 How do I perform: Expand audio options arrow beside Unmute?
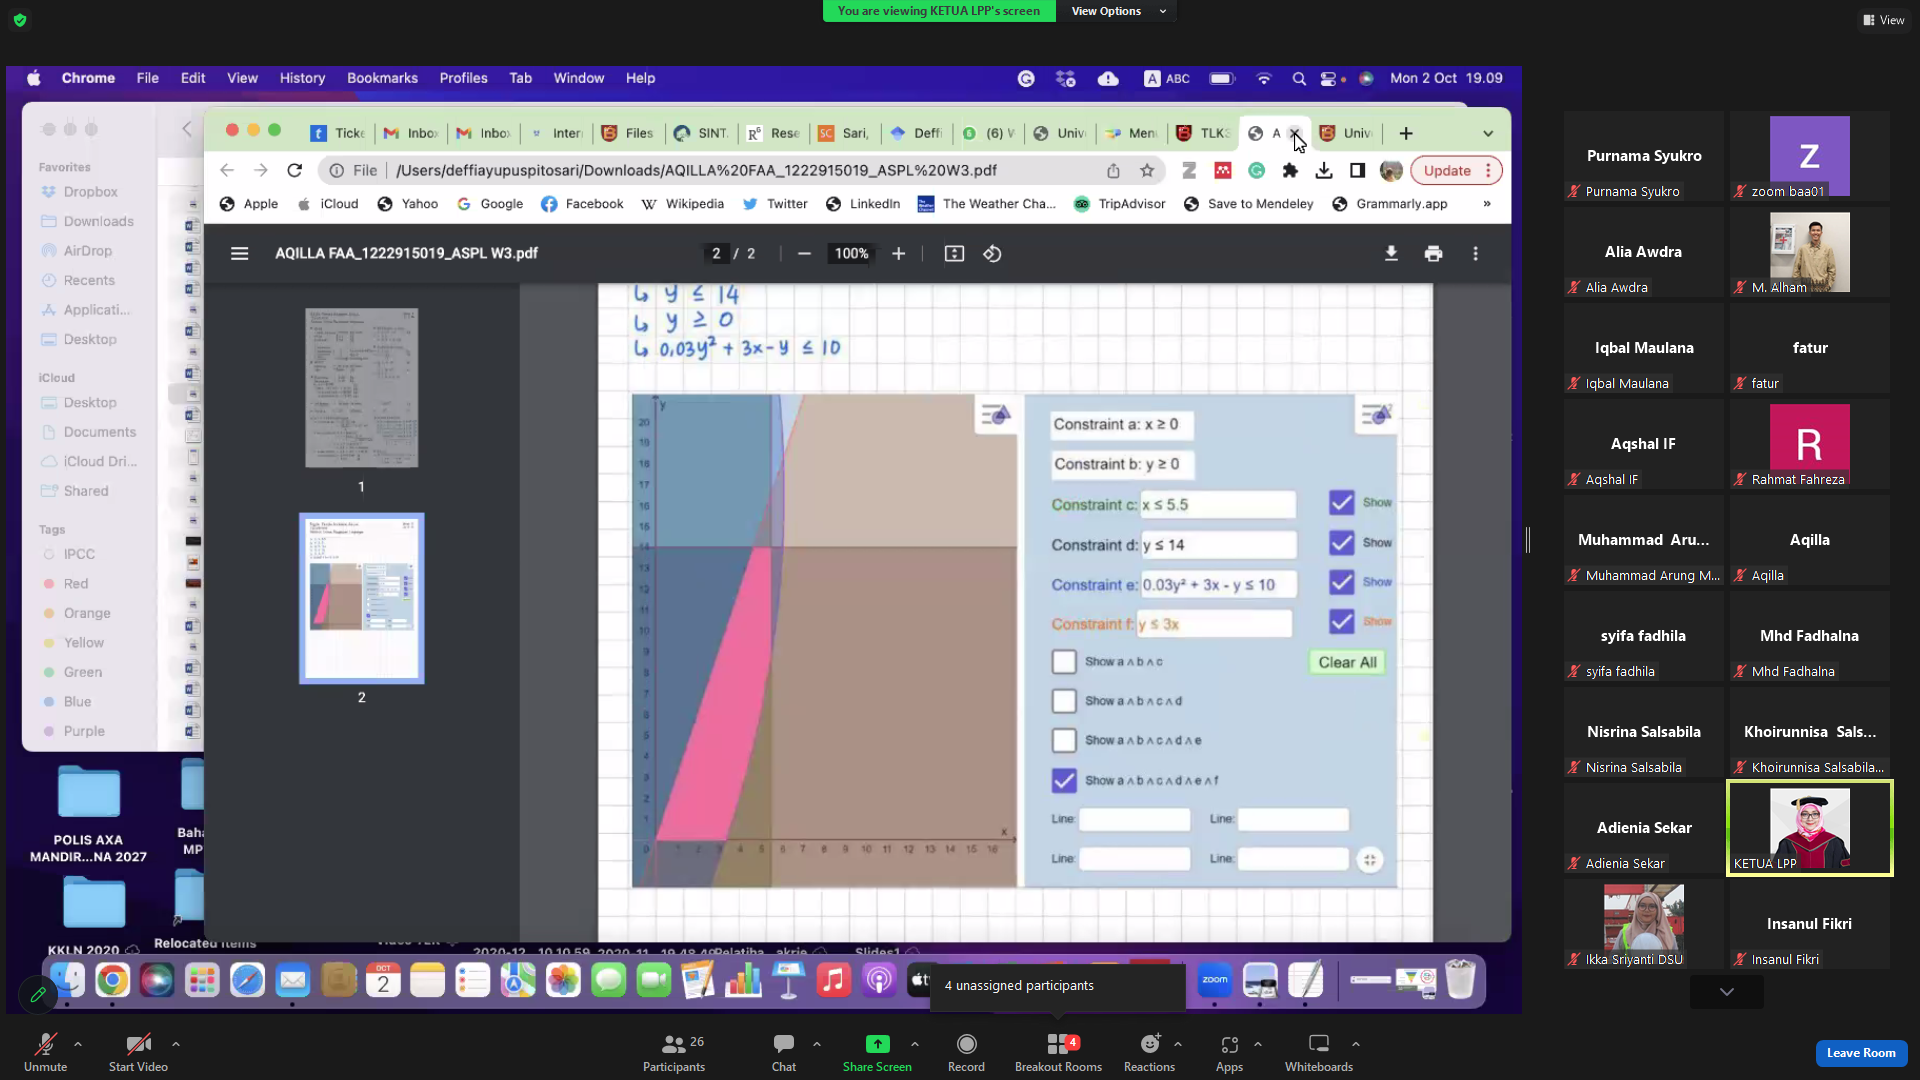point(78,1044)
